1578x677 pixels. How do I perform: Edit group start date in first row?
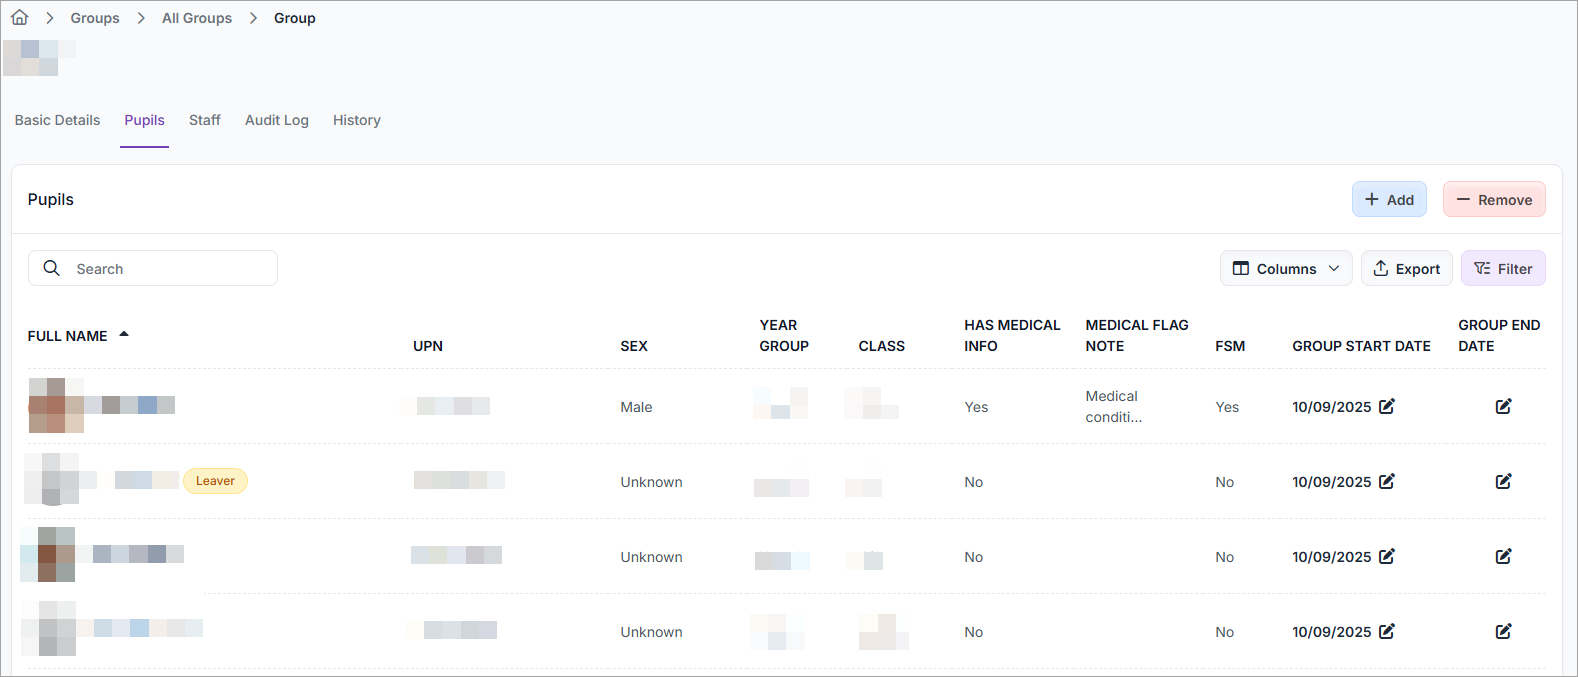tap(1386, 406)
